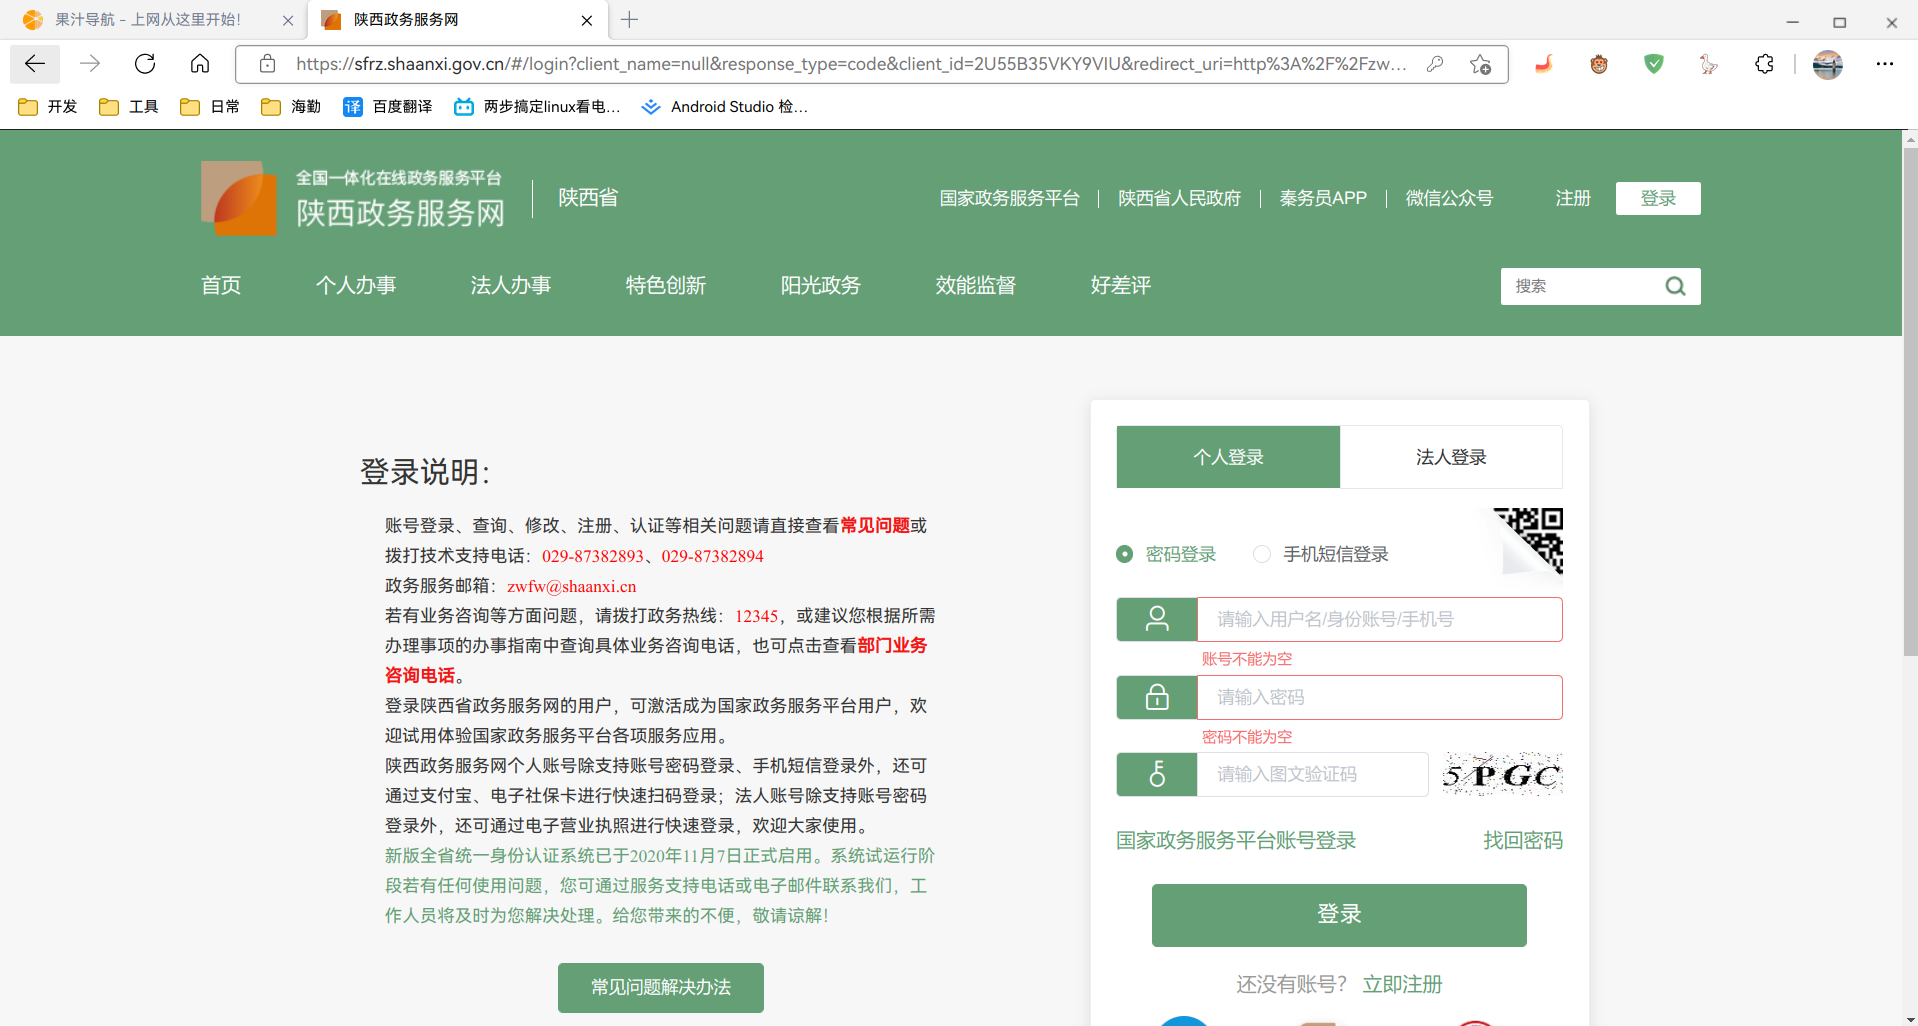Open 好差评 navigation item
Image resolution: width=1918 pixels, height=1026 pixels.
click(x=1121, y=285)
